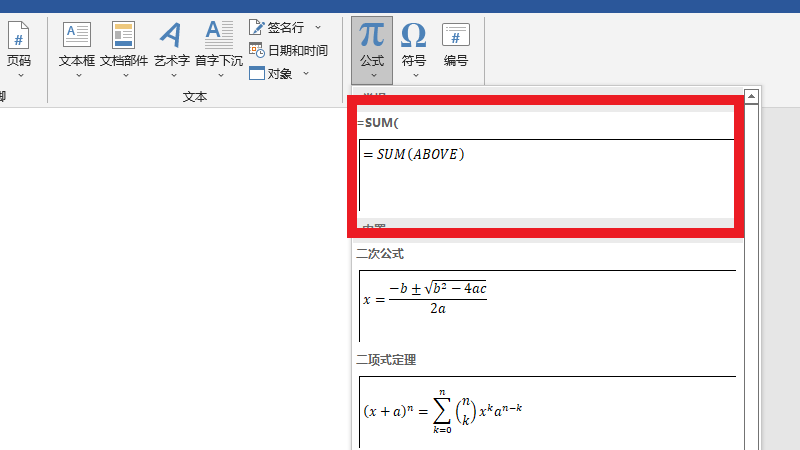Expand the 签名行 dropdown arrow
The height and width of the screenshot is (450, 800).
point(318,27)
